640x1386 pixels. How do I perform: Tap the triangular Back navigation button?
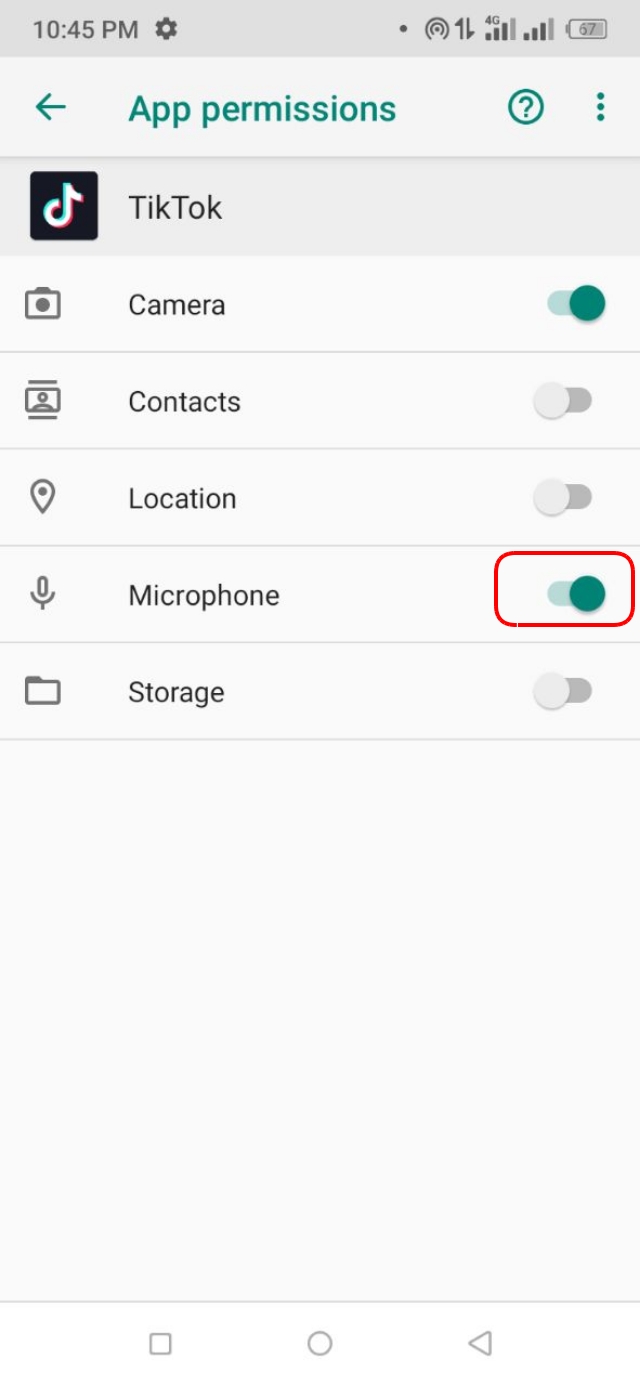480,1344
